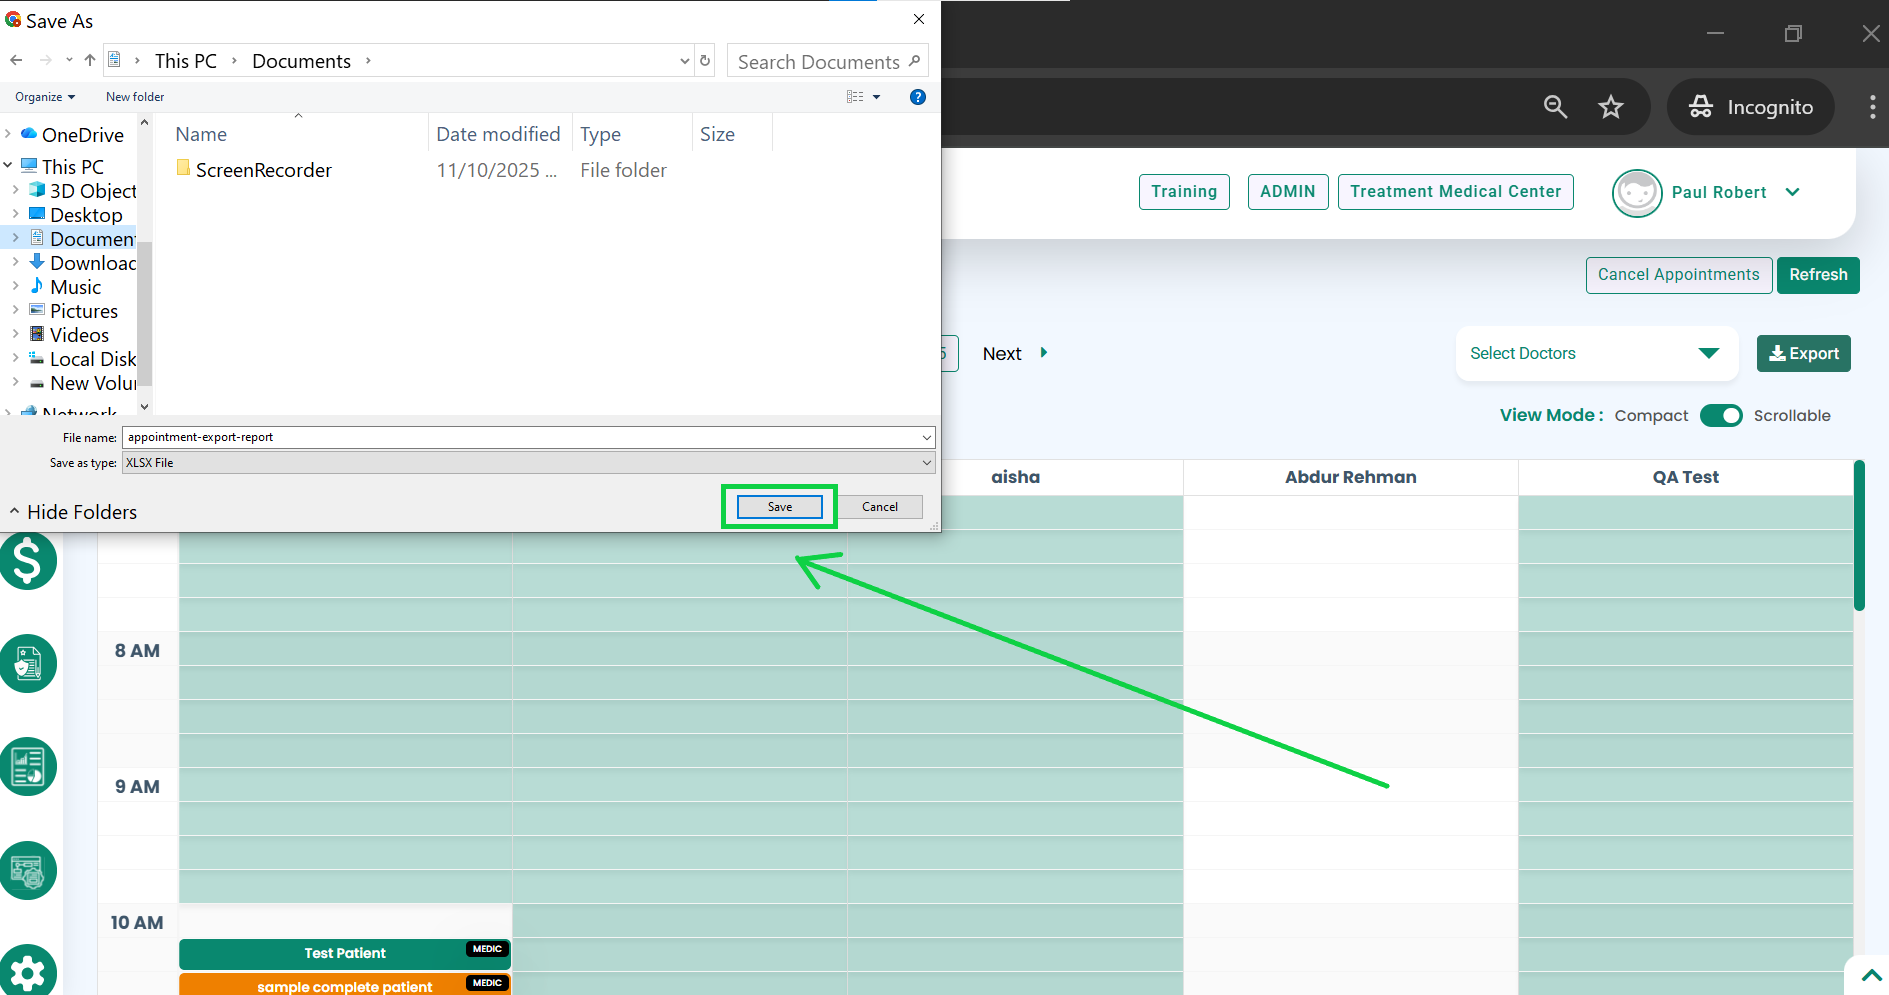Click the reports chart sidebar icon
The image size is (1889, 995).
pyautogui.click(x=28, y=767)
